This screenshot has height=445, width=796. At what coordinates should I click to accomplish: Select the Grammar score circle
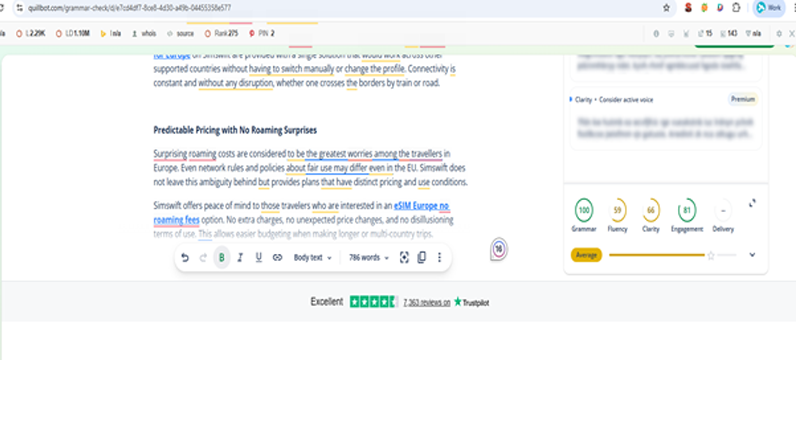click(583, 210)
